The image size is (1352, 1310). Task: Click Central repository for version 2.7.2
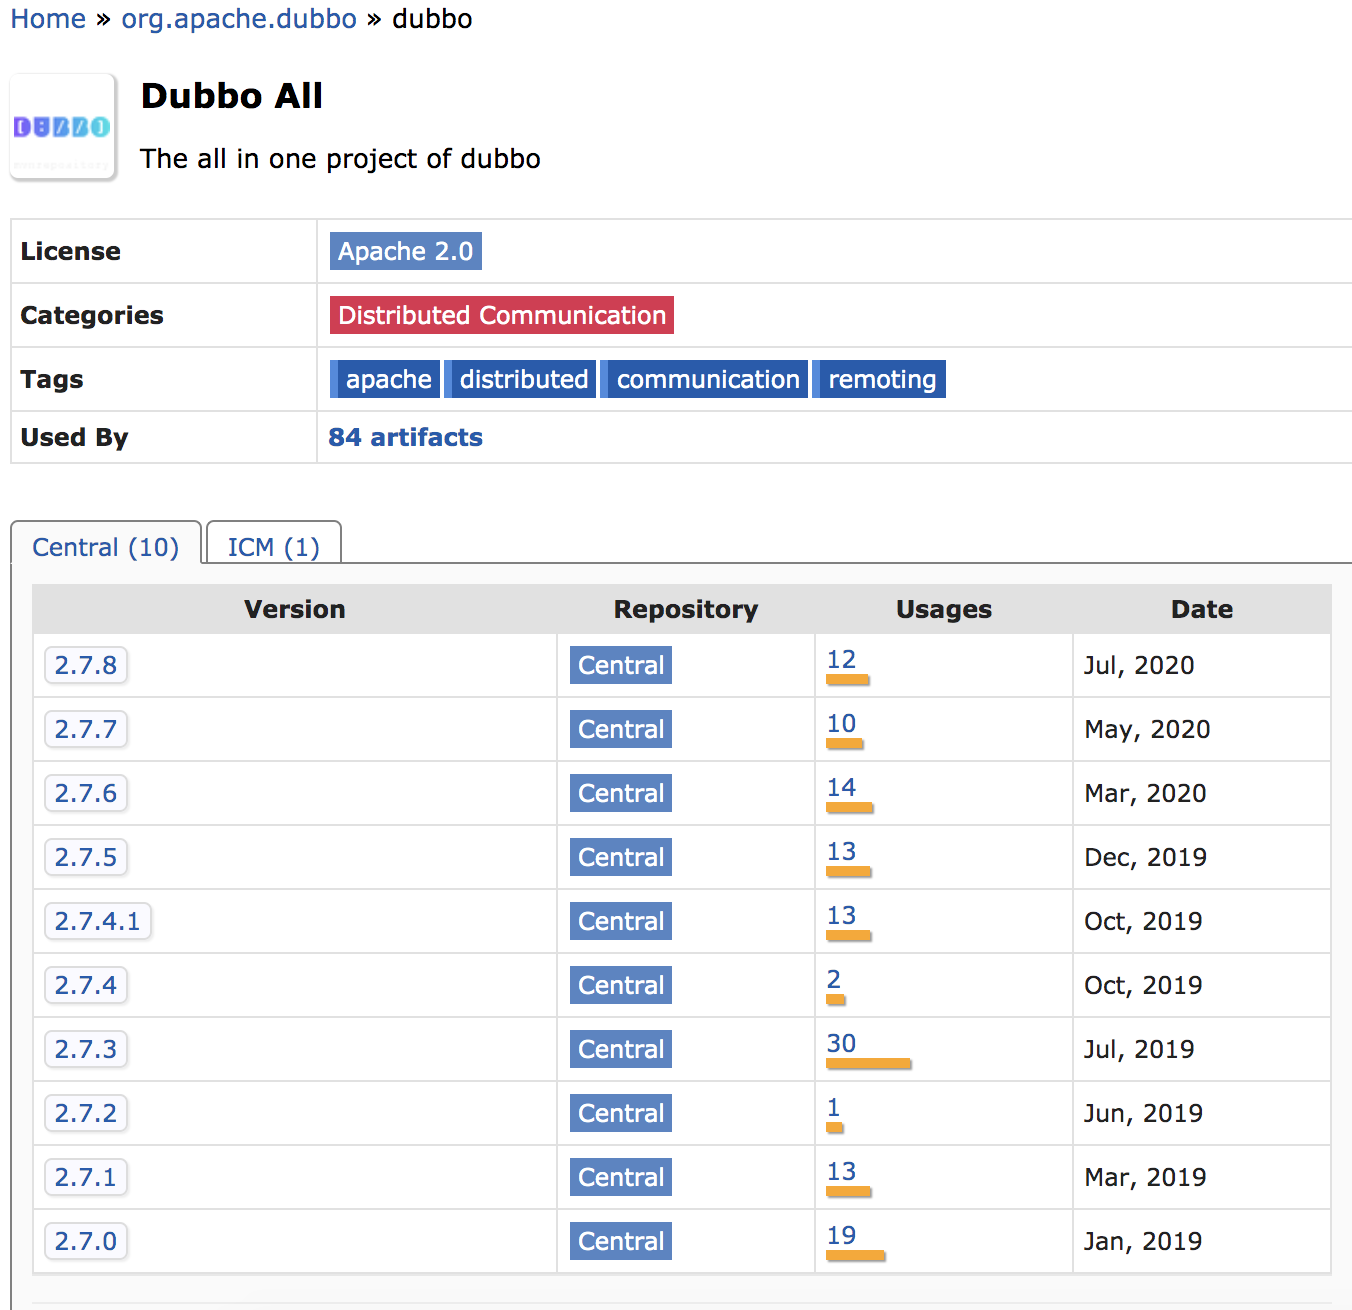(x=621, y=1113)
